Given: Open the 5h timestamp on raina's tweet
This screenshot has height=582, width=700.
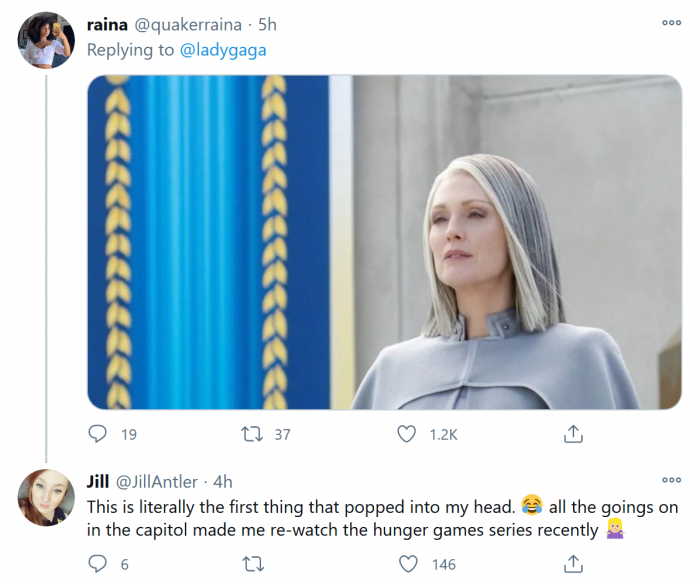Looking at the screenshot, I should pyautogui.click(x=267, y=24).
